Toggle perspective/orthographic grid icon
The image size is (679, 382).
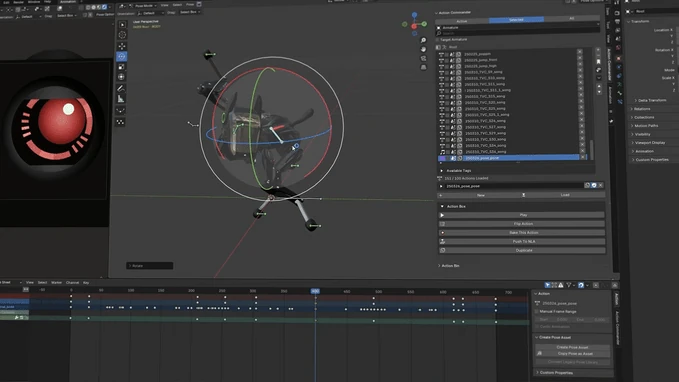pyautogui.click(x=424, y=68)
